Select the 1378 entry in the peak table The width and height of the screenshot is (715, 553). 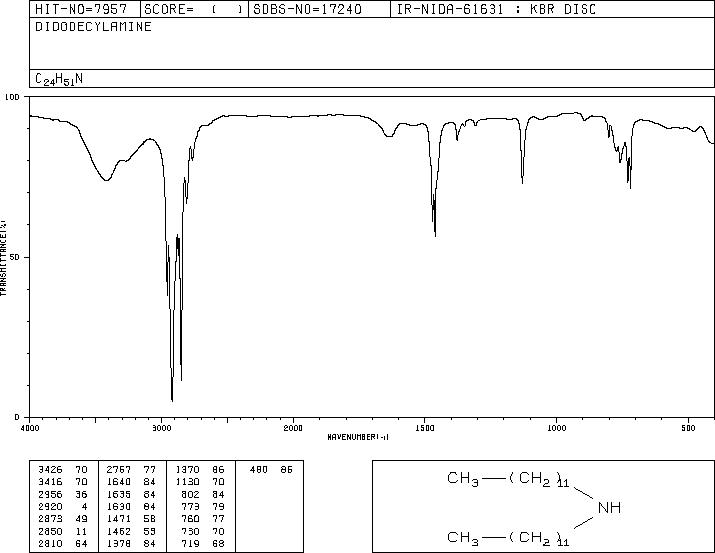tap(119, 544)
